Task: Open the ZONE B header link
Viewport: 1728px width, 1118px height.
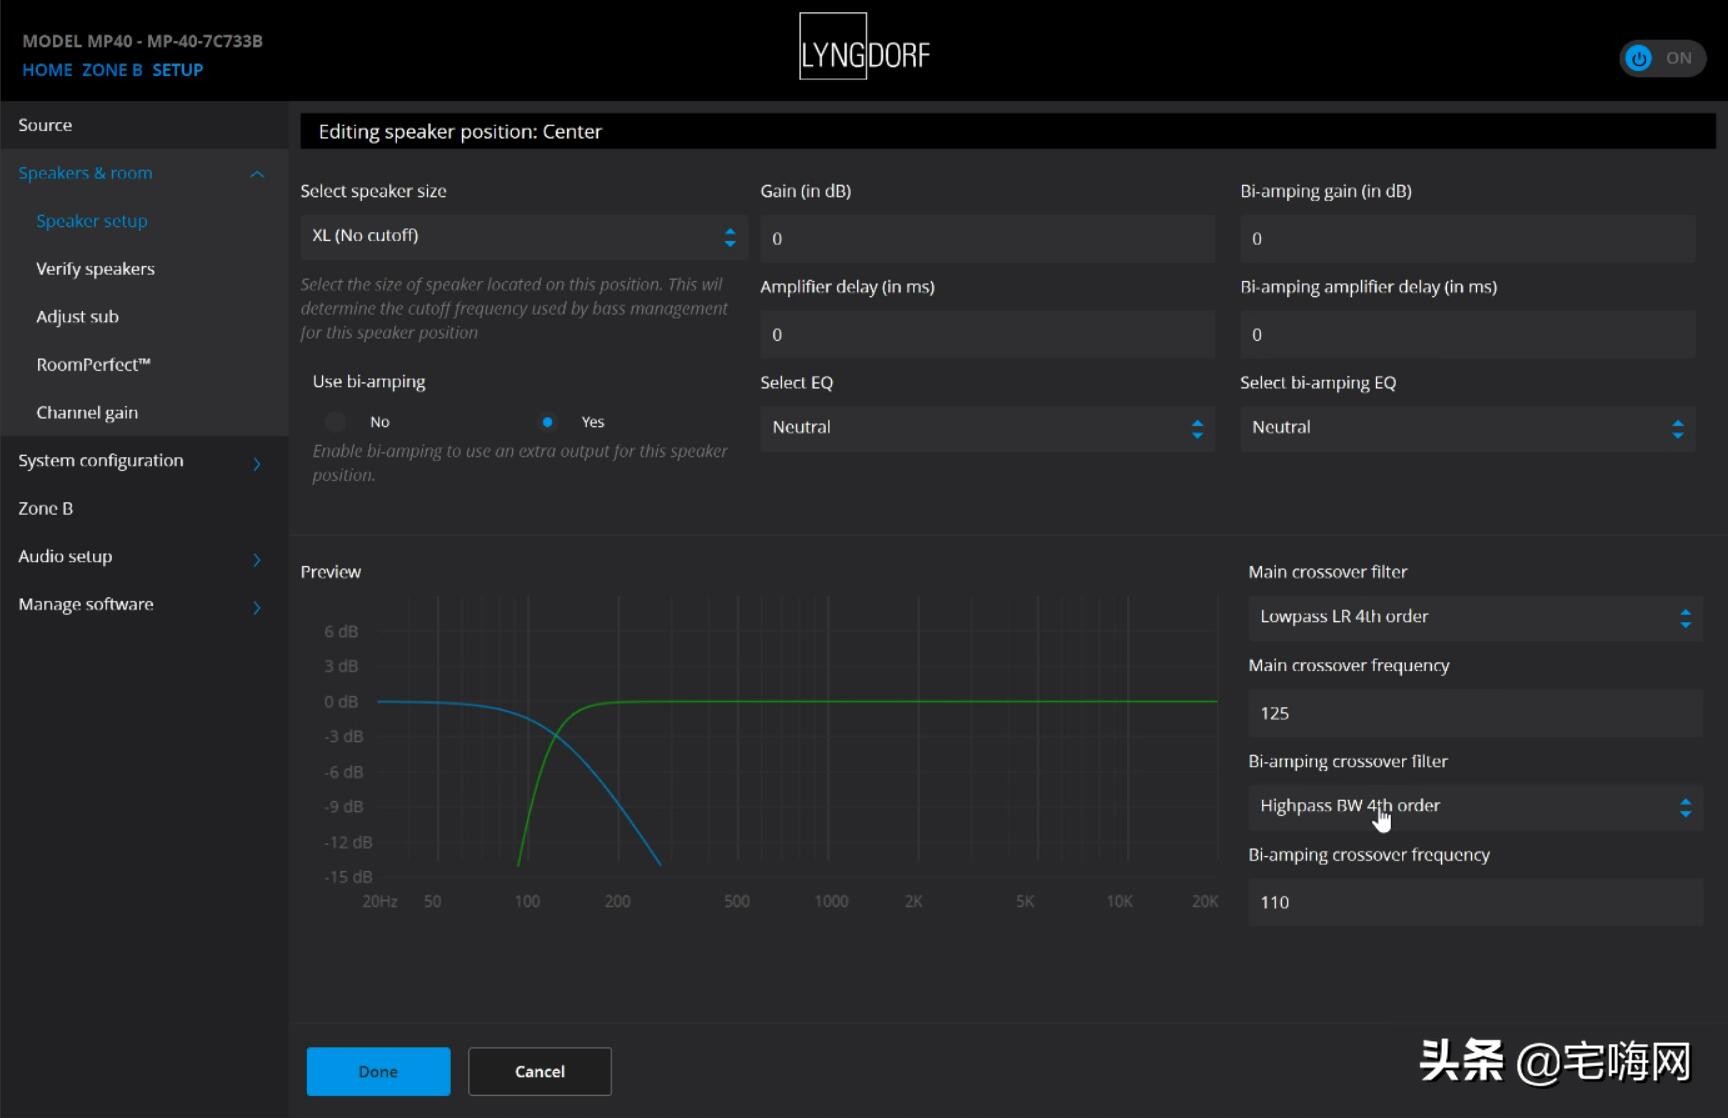Action: [112, 70]
